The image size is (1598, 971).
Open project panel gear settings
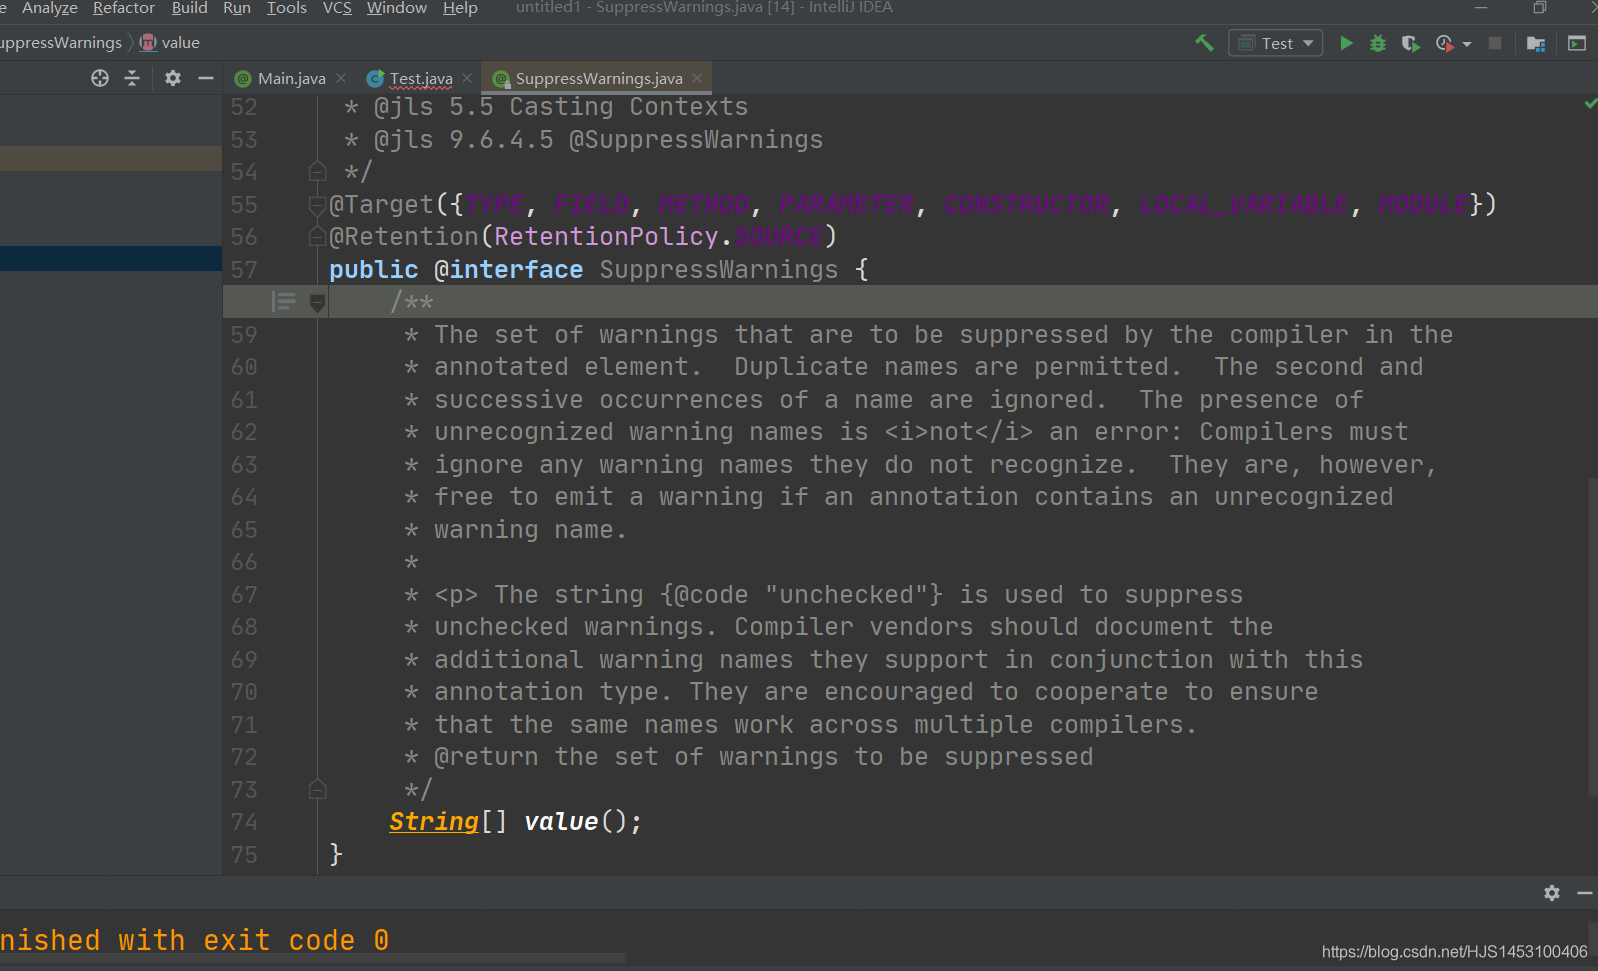(173, 78)
